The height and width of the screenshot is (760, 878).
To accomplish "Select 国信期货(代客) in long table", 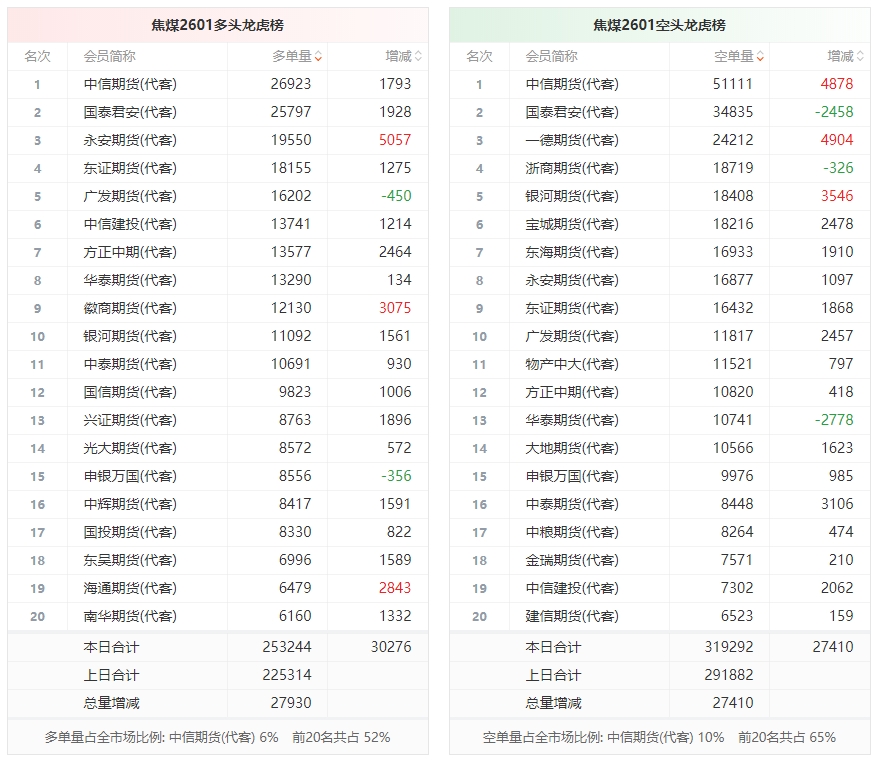I will click(x=130, y=392).
